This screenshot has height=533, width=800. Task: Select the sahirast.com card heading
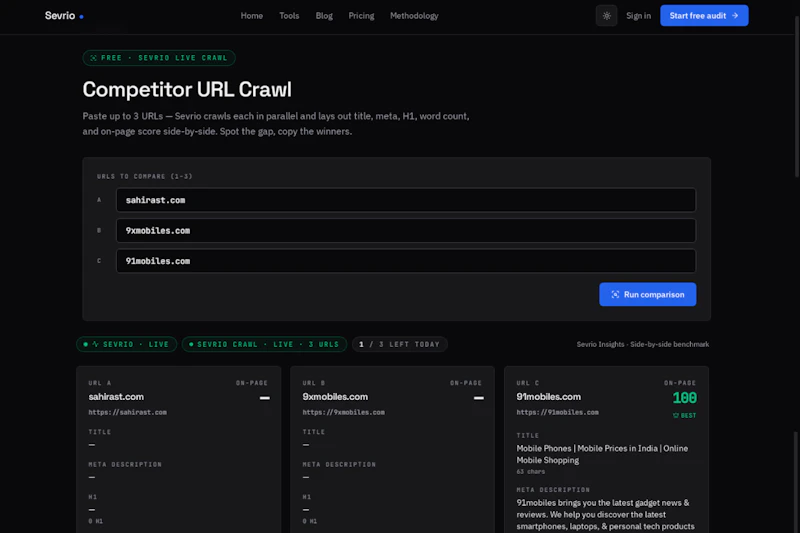tap(116, 397)
